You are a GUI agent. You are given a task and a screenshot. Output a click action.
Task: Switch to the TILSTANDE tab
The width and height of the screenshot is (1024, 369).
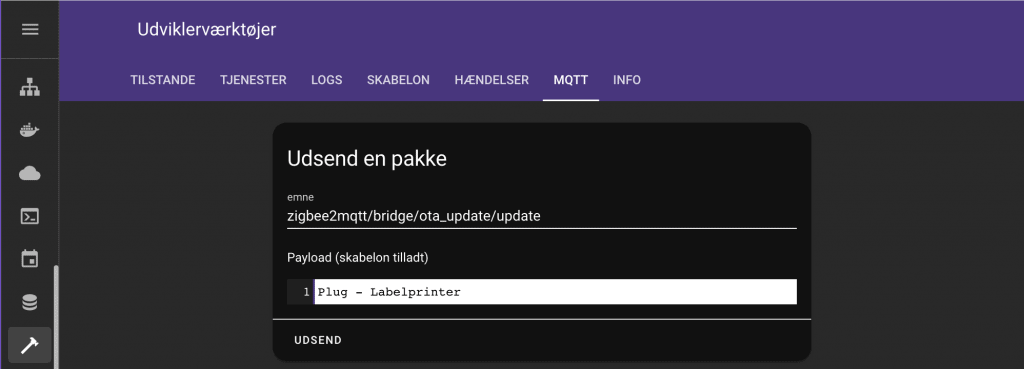click(163, 80)
